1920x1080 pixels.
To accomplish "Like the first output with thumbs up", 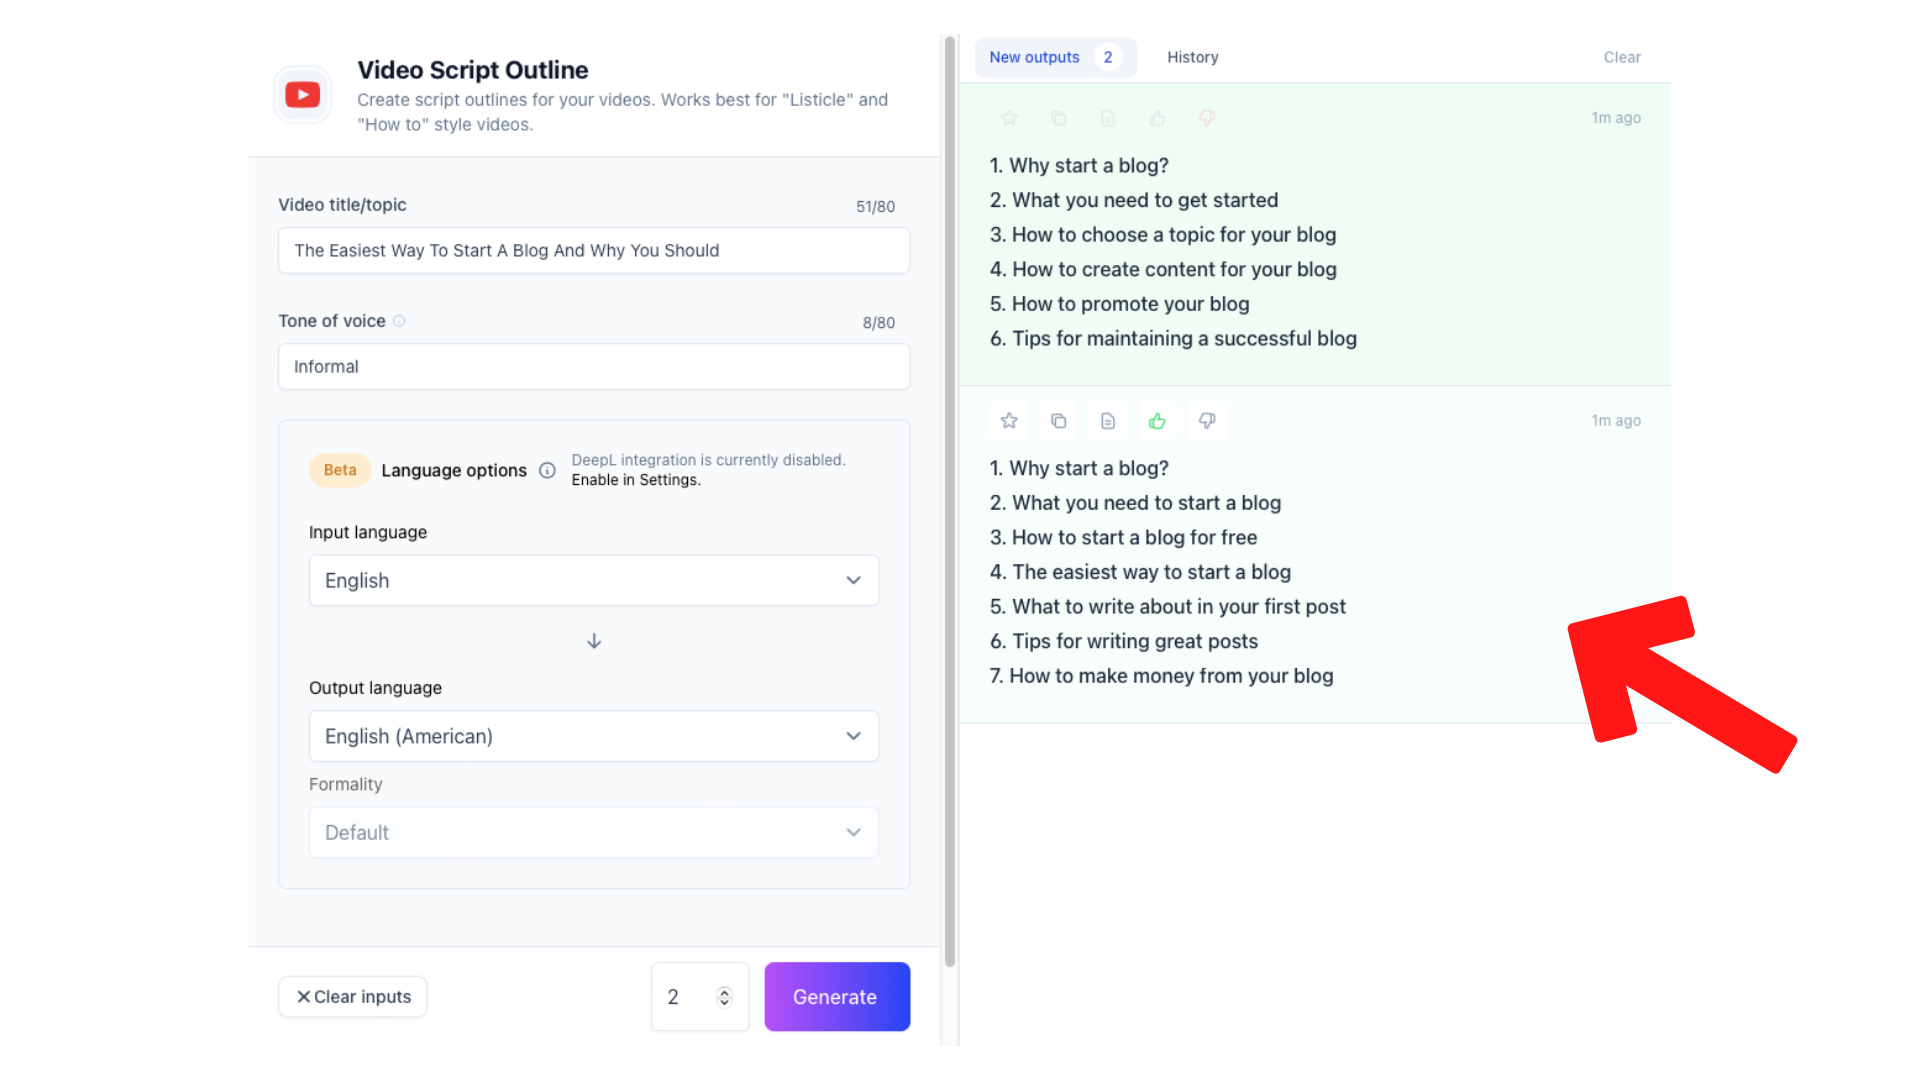I will pos(1157,117).
